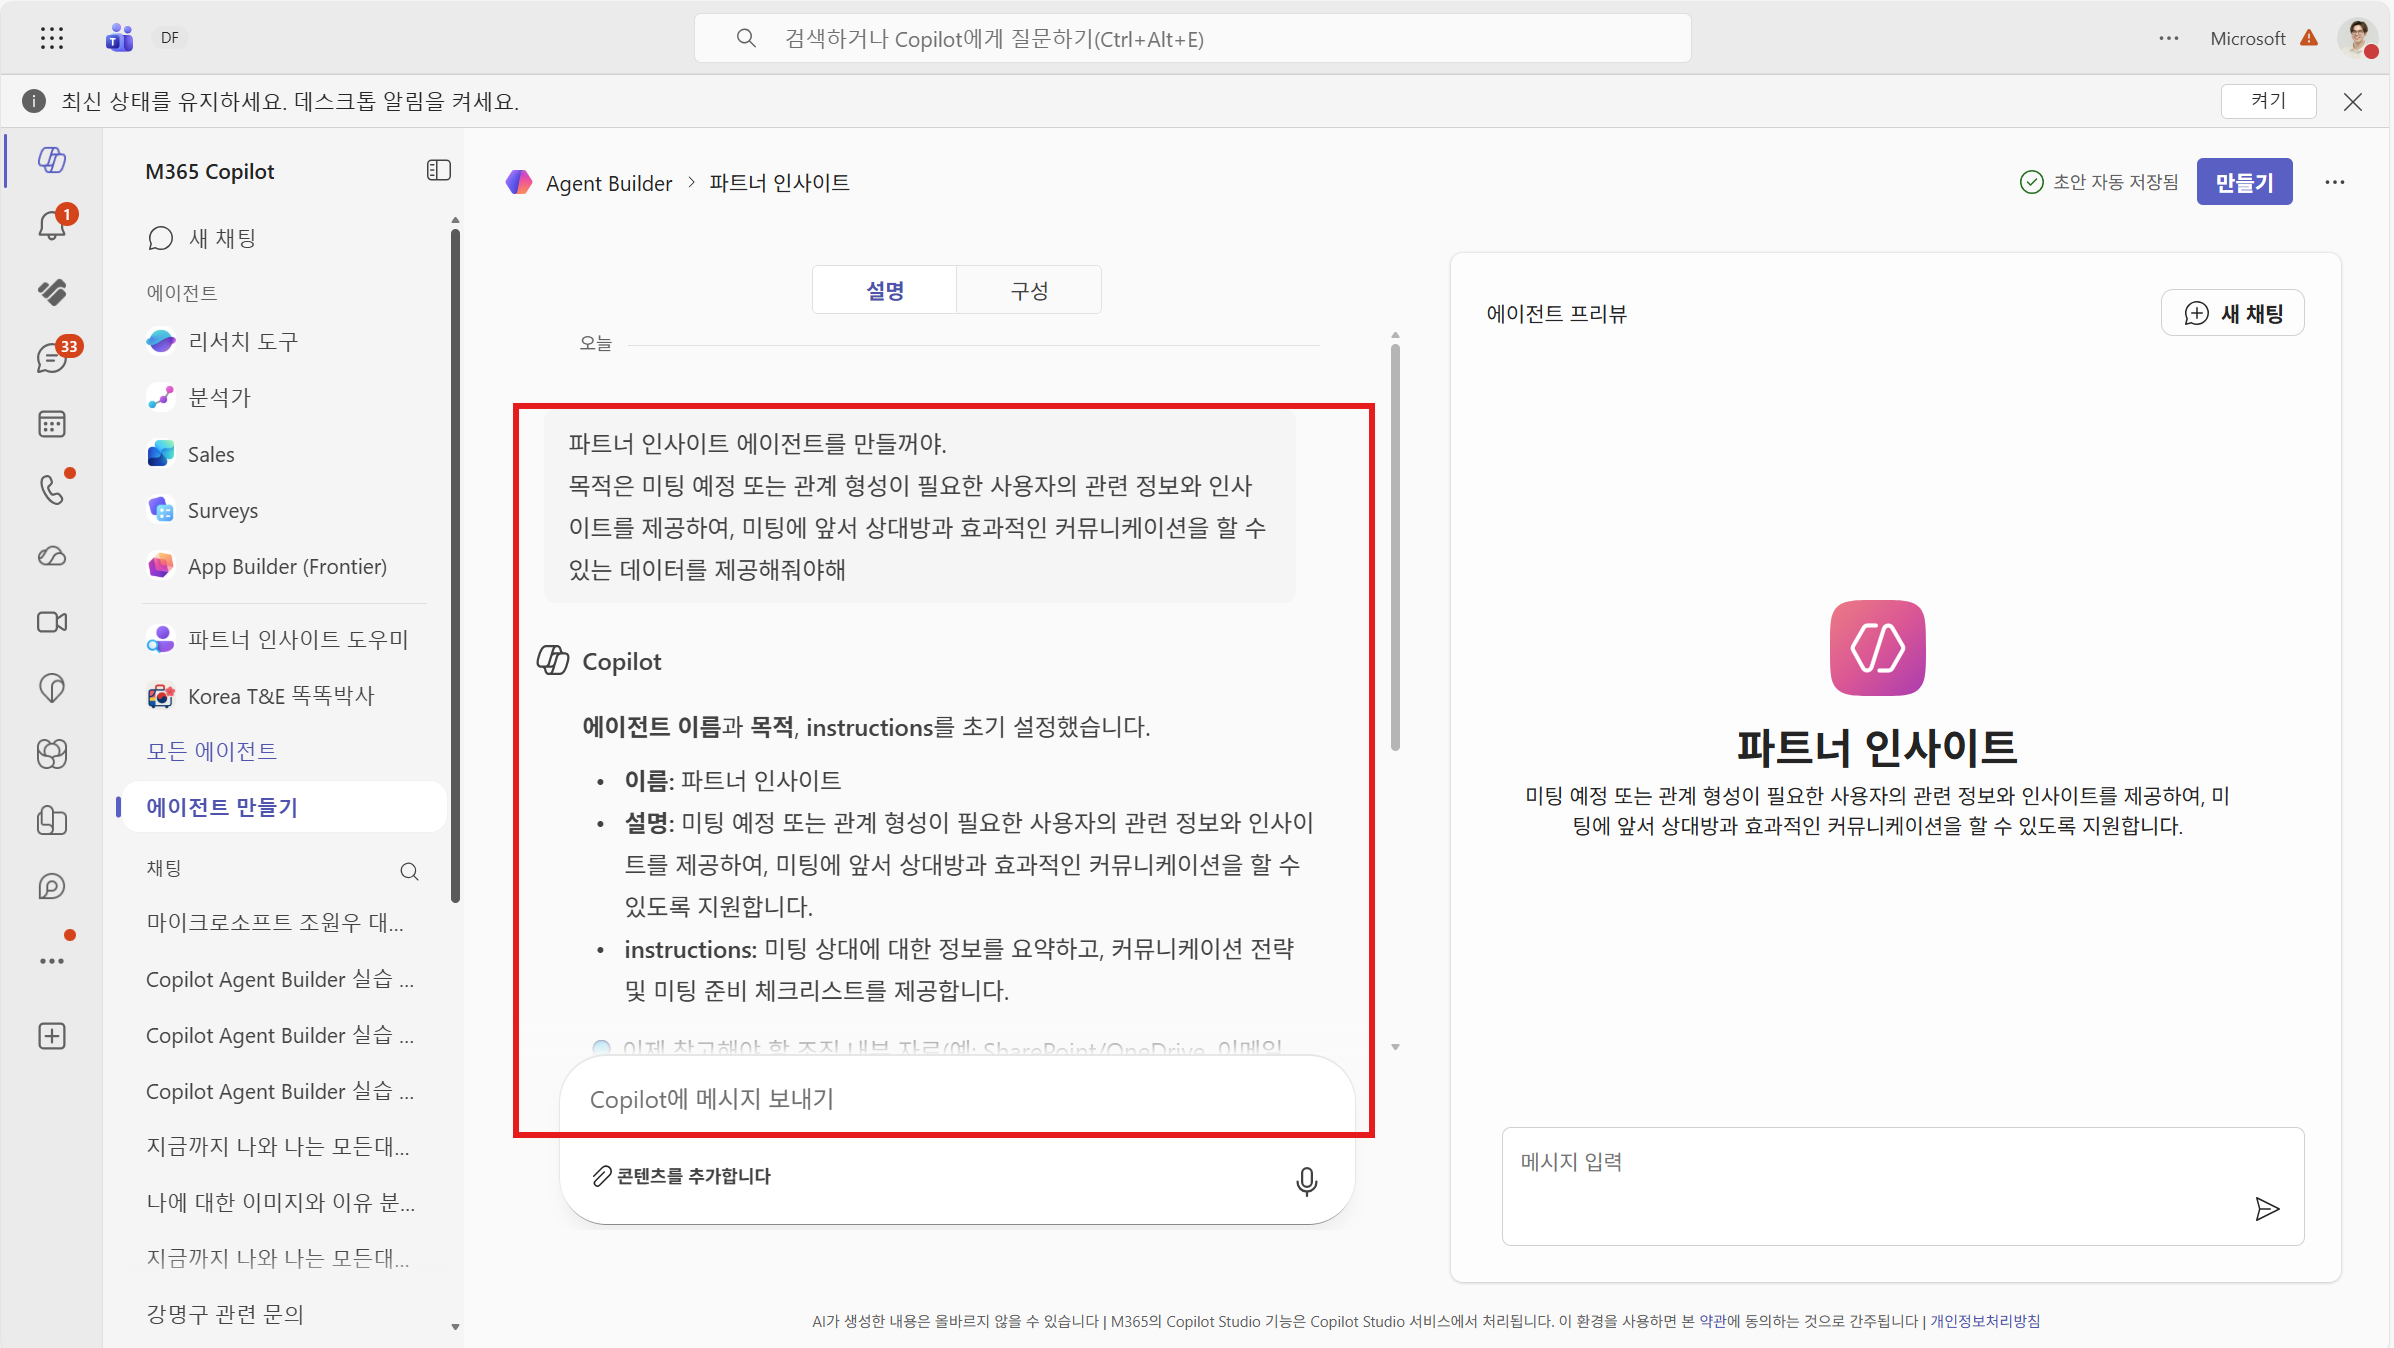Switch to the 구성 tab

tap(1030, 290)
